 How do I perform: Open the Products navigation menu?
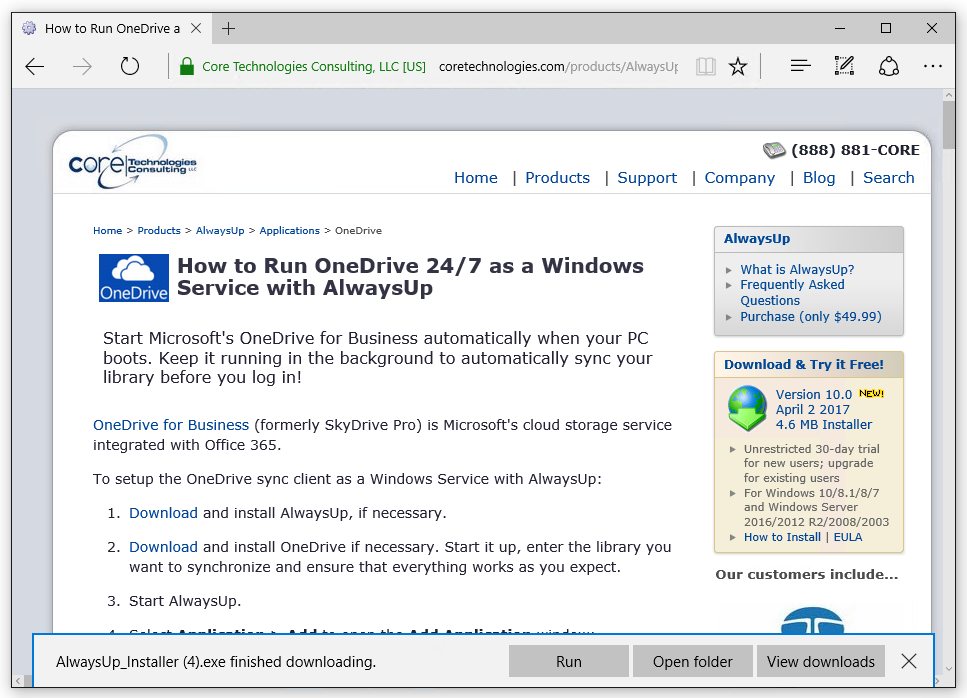(558, 178)
